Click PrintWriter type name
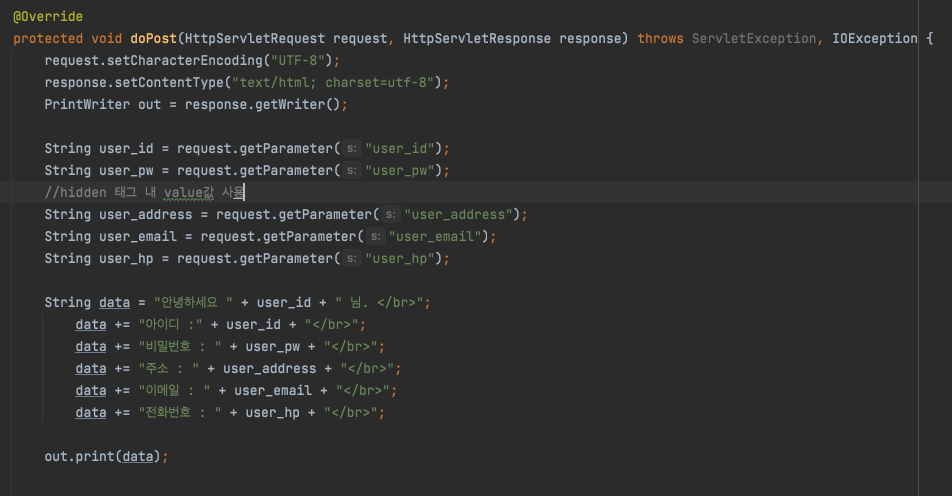The height and width of the screenshot is (496, 952). pyautogui.click(x=87, y=104)
